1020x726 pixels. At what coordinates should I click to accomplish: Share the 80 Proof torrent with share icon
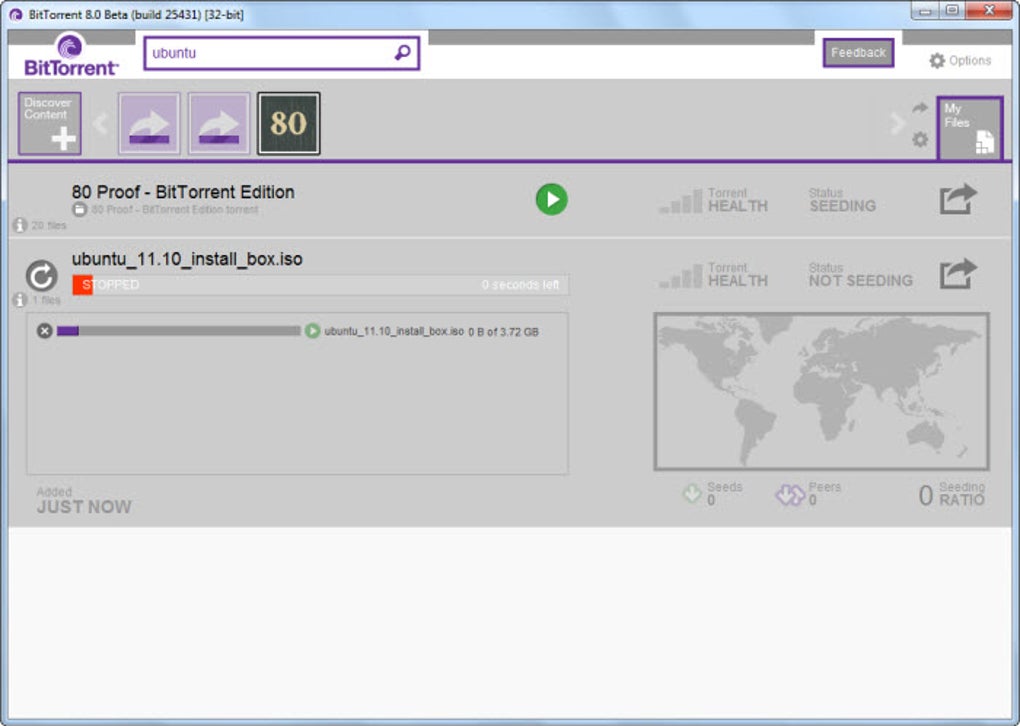click(958, 198)
